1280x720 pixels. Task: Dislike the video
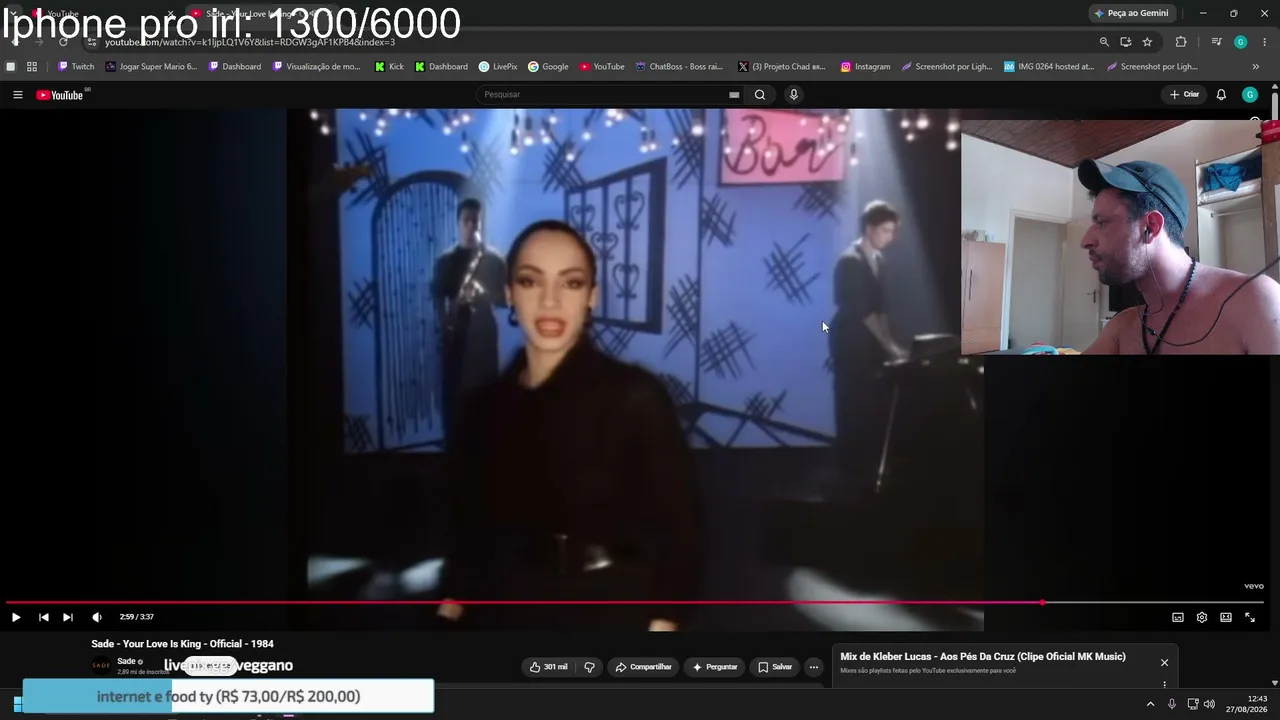(x=589, y=667)
